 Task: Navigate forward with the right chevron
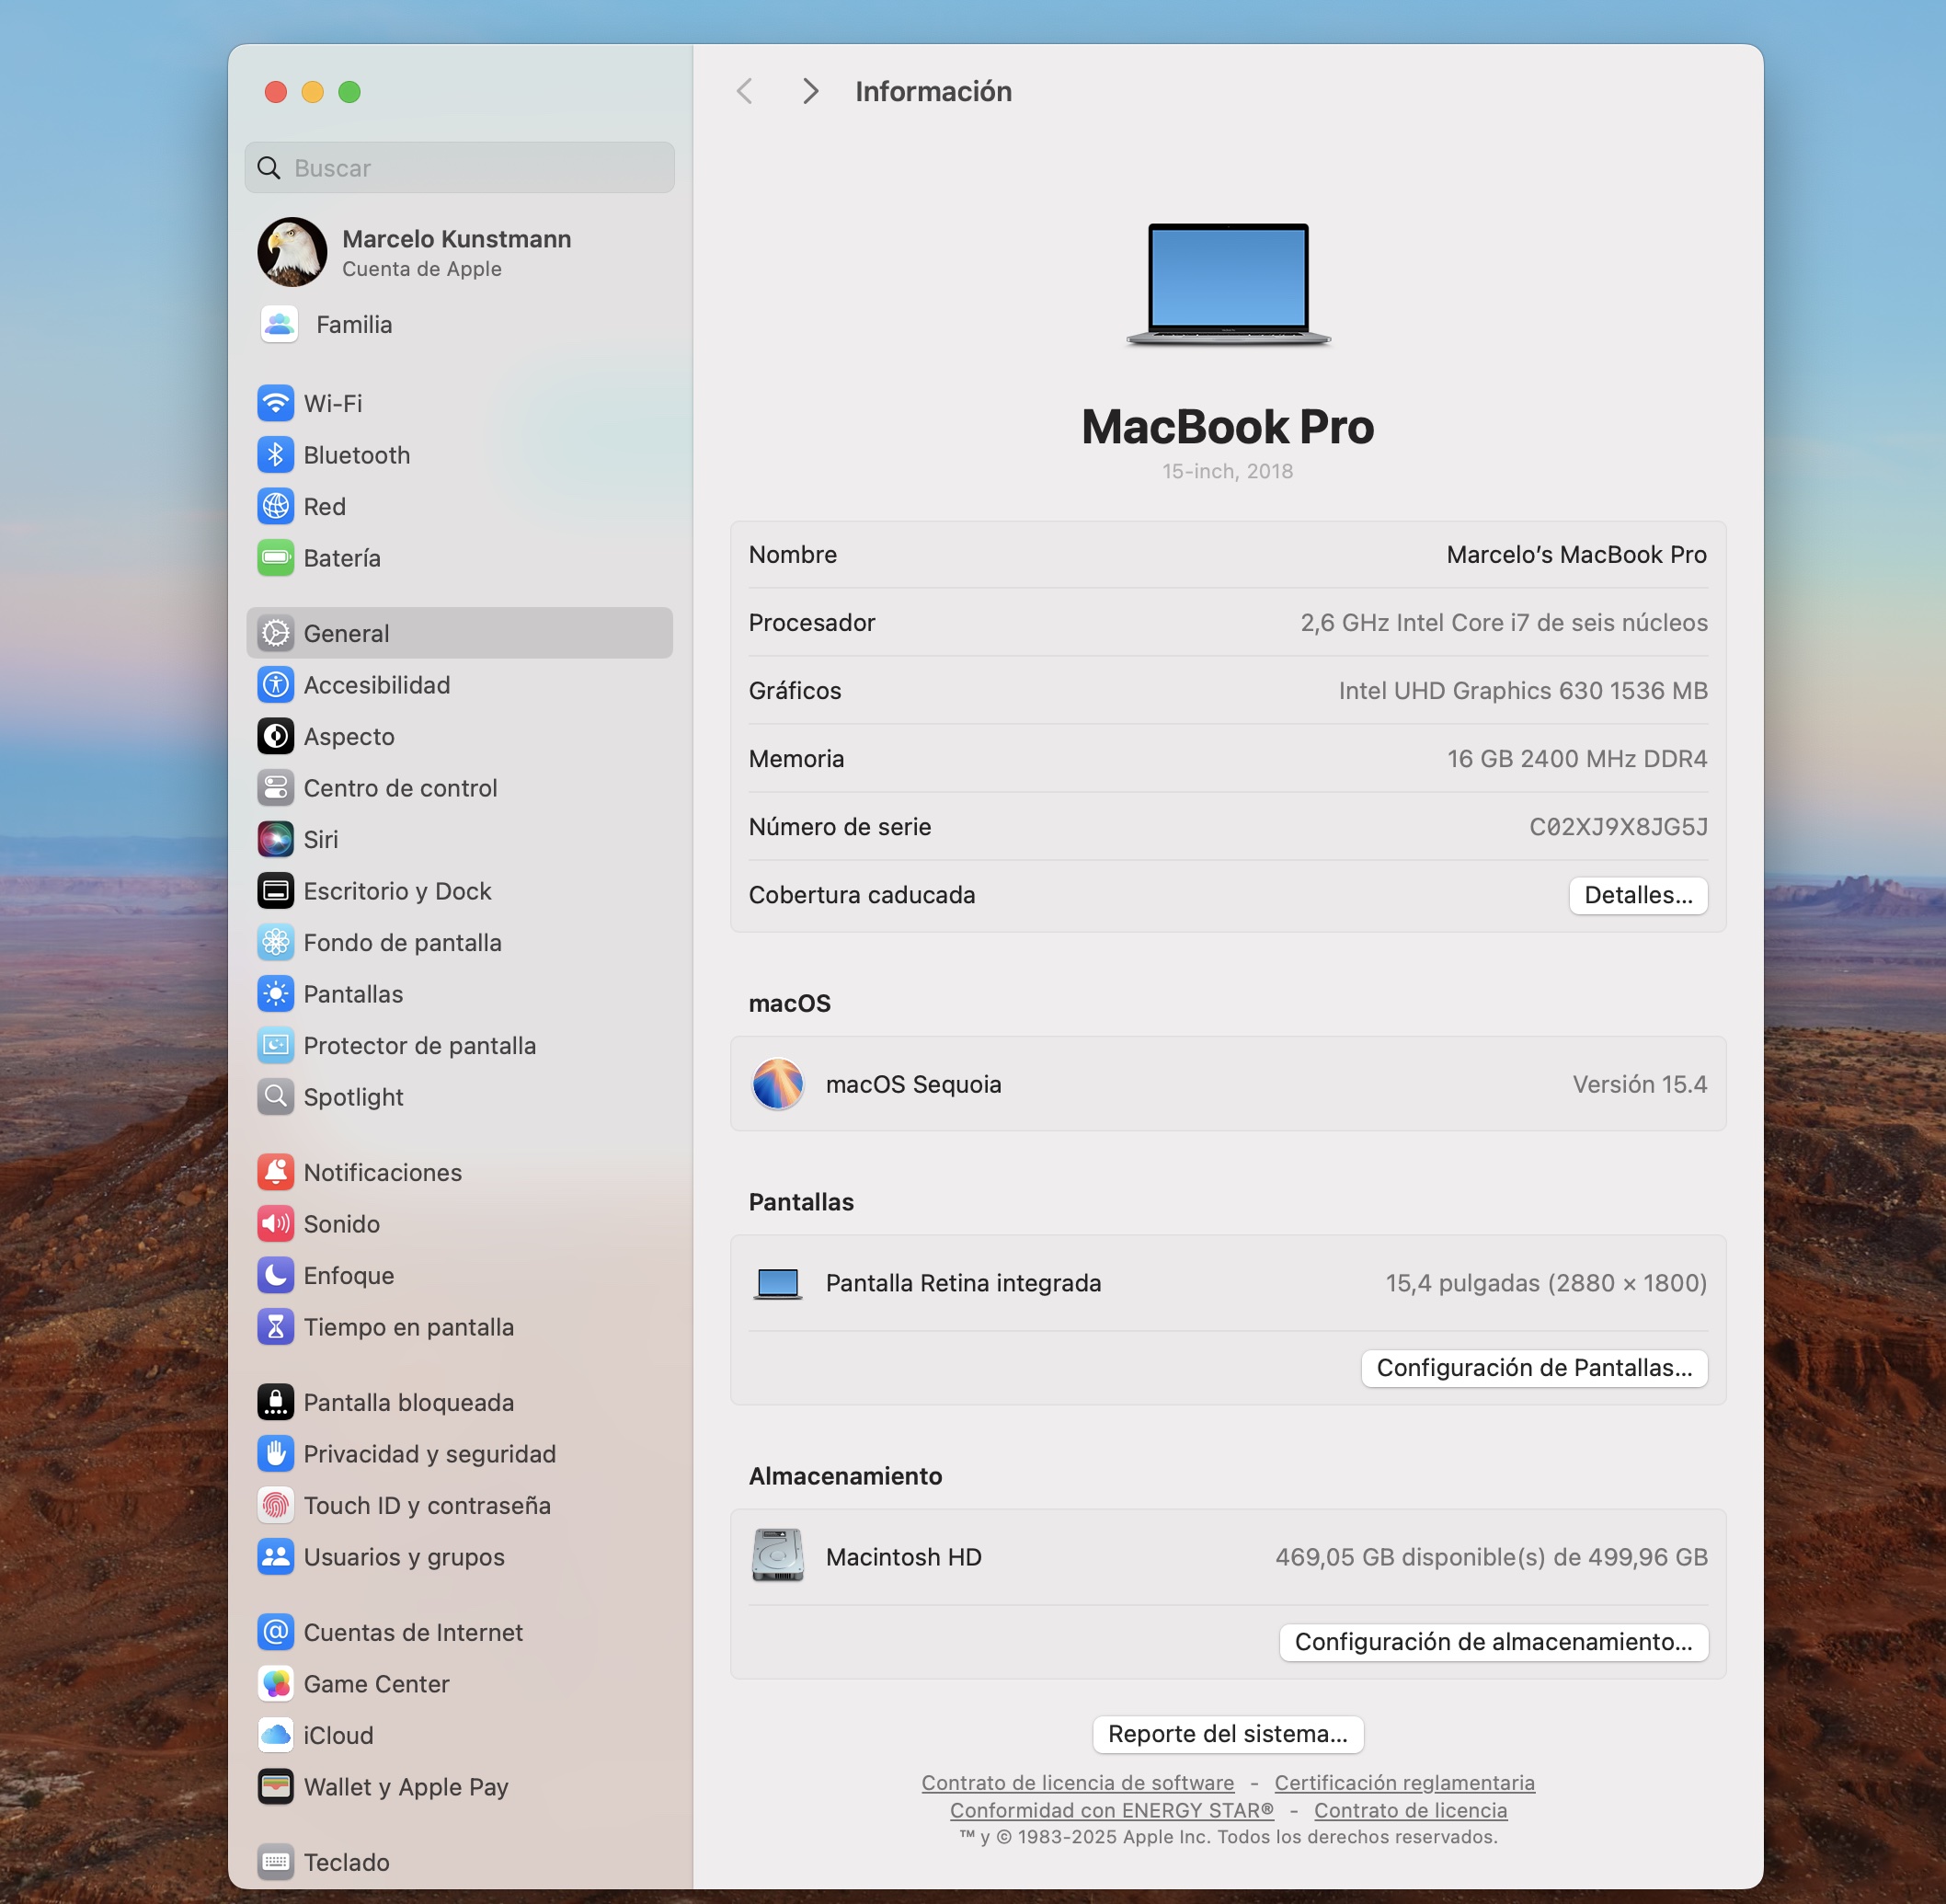click(810, 92)
